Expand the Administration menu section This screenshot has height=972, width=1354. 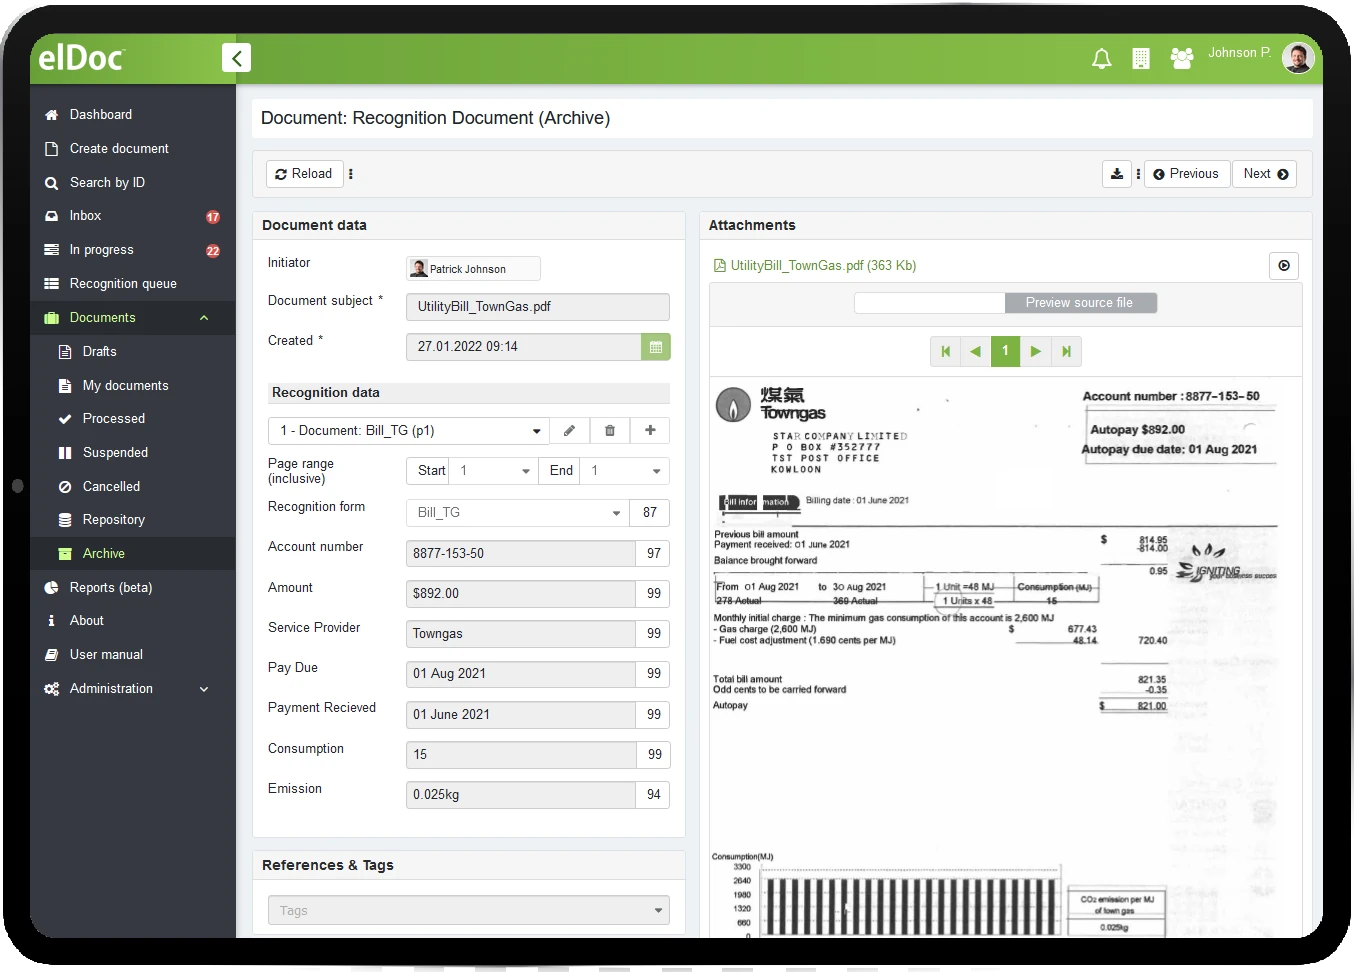point(204,689)
